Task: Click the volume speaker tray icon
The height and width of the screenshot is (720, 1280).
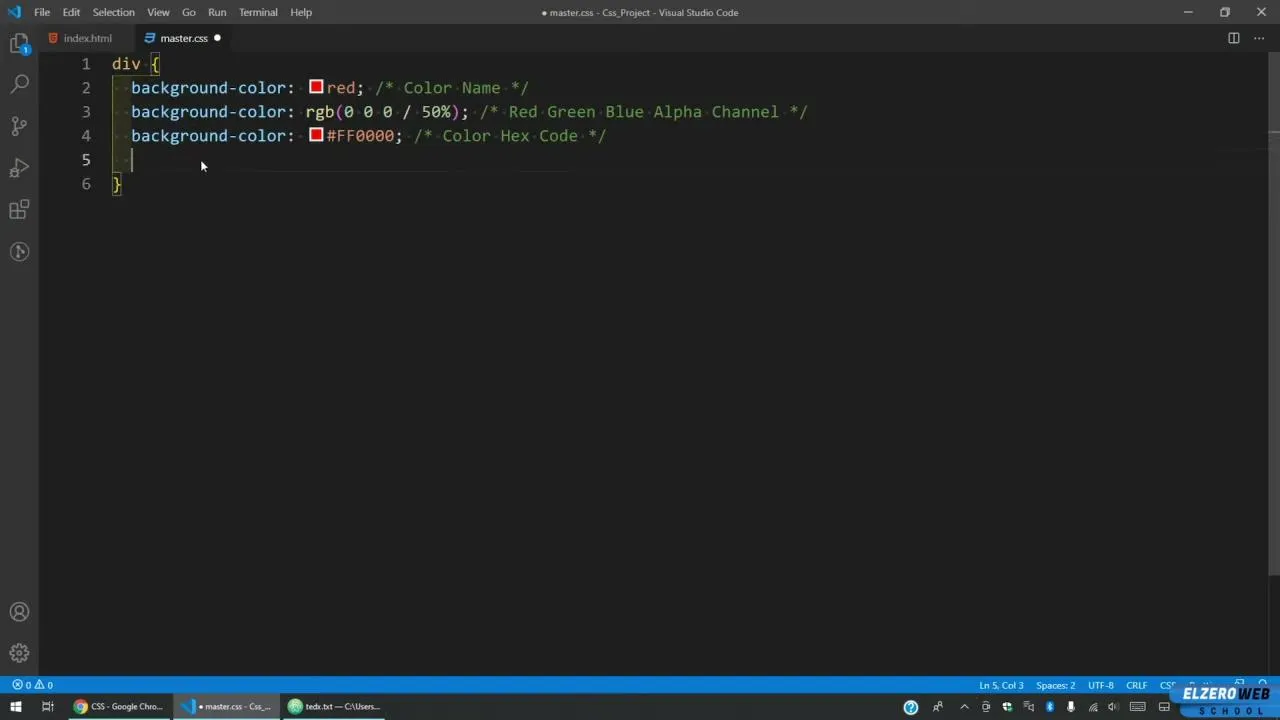Action: (1113, 707)
